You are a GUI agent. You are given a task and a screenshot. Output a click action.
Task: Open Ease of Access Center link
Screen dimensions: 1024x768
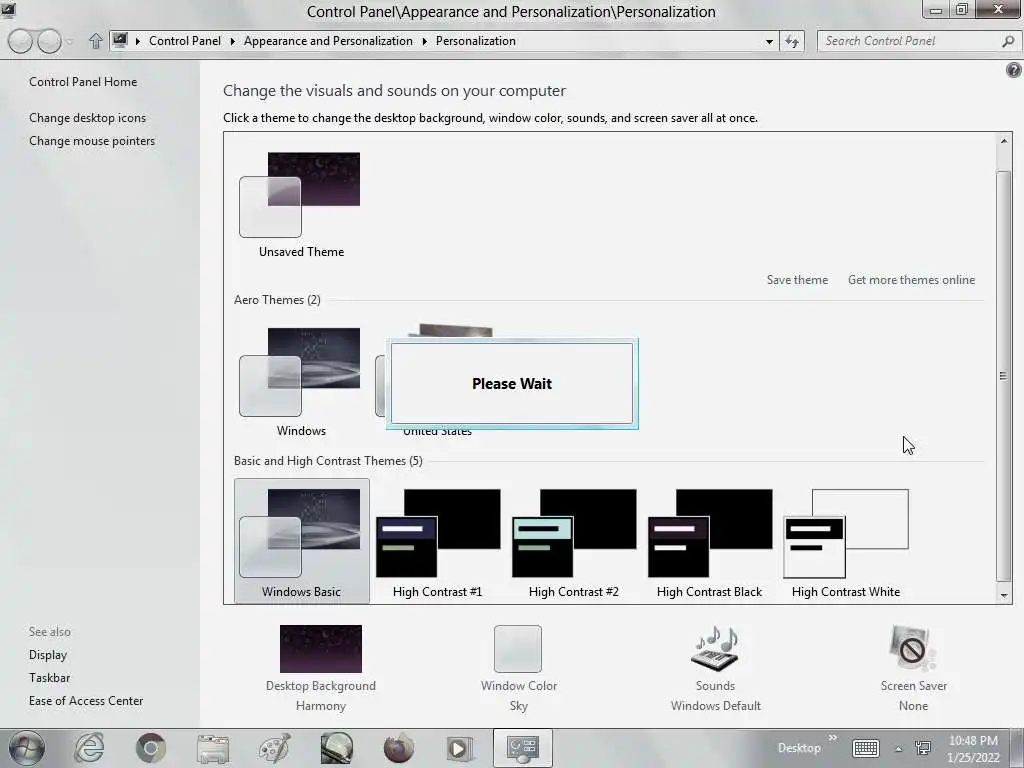tap(86, 701)
